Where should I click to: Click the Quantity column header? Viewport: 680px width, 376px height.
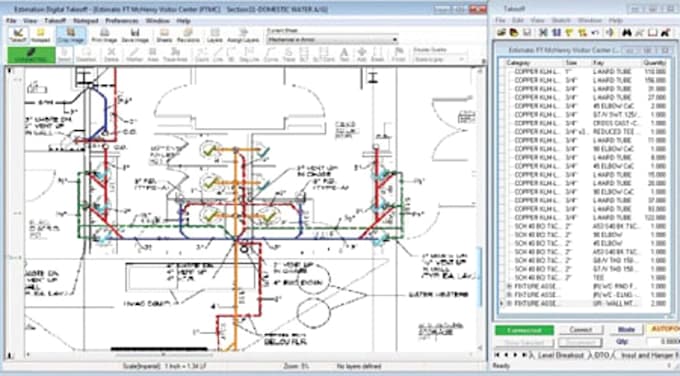tap(654, 63)
